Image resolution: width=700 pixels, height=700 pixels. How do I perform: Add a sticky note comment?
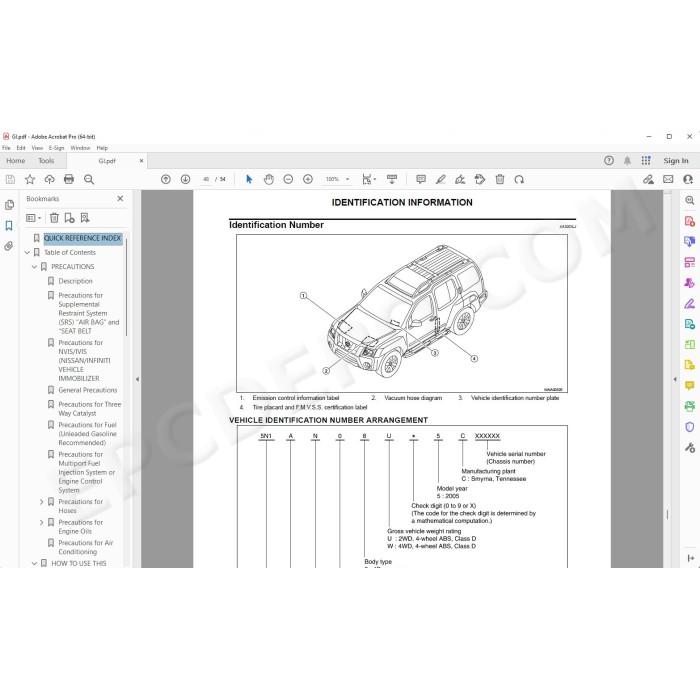coord(421,179)
